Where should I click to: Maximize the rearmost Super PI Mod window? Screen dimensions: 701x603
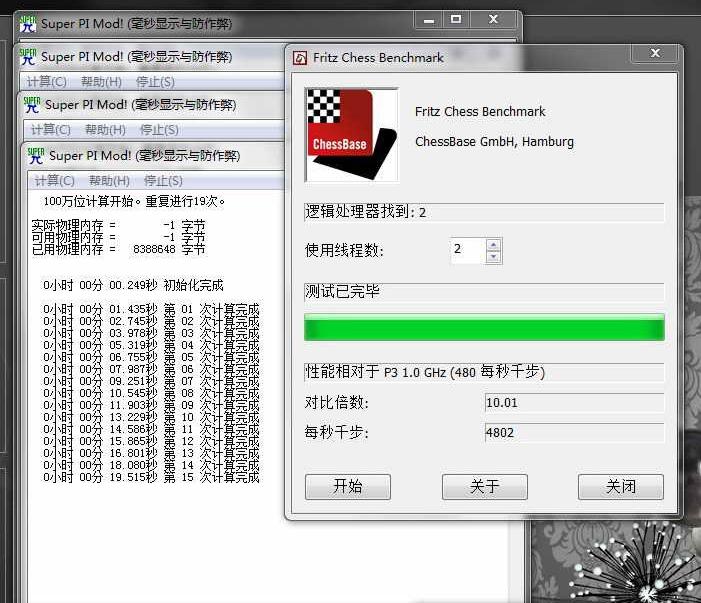(x=456, y=20)
